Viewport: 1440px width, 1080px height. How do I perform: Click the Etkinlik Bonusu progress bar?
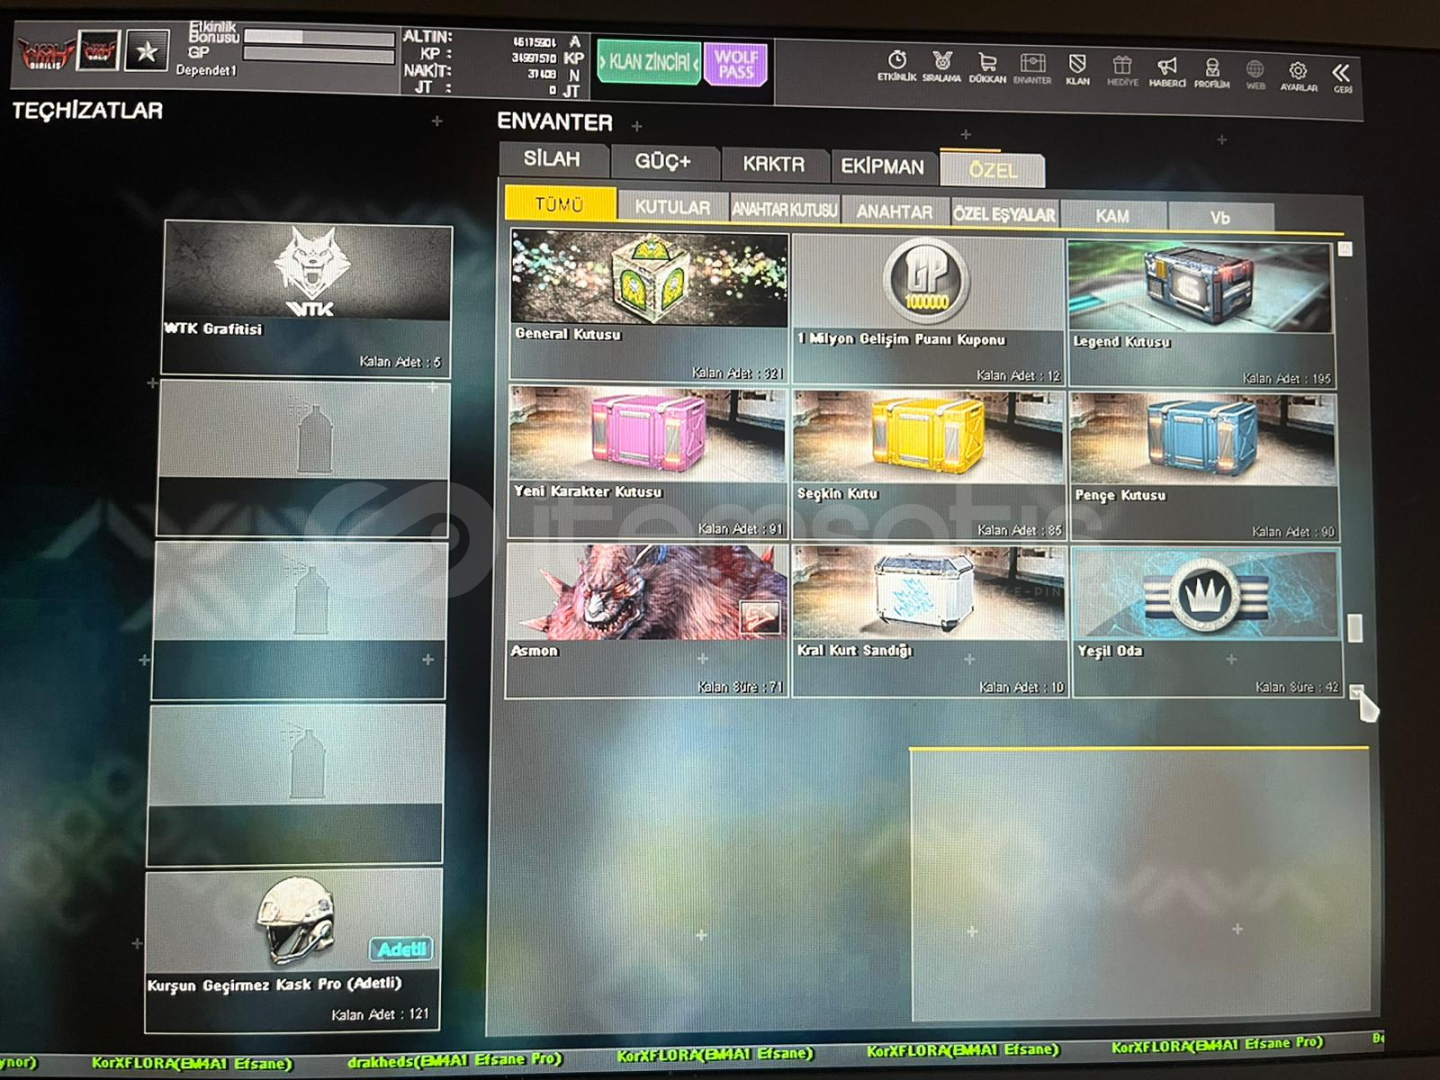[x=319, y=37]
